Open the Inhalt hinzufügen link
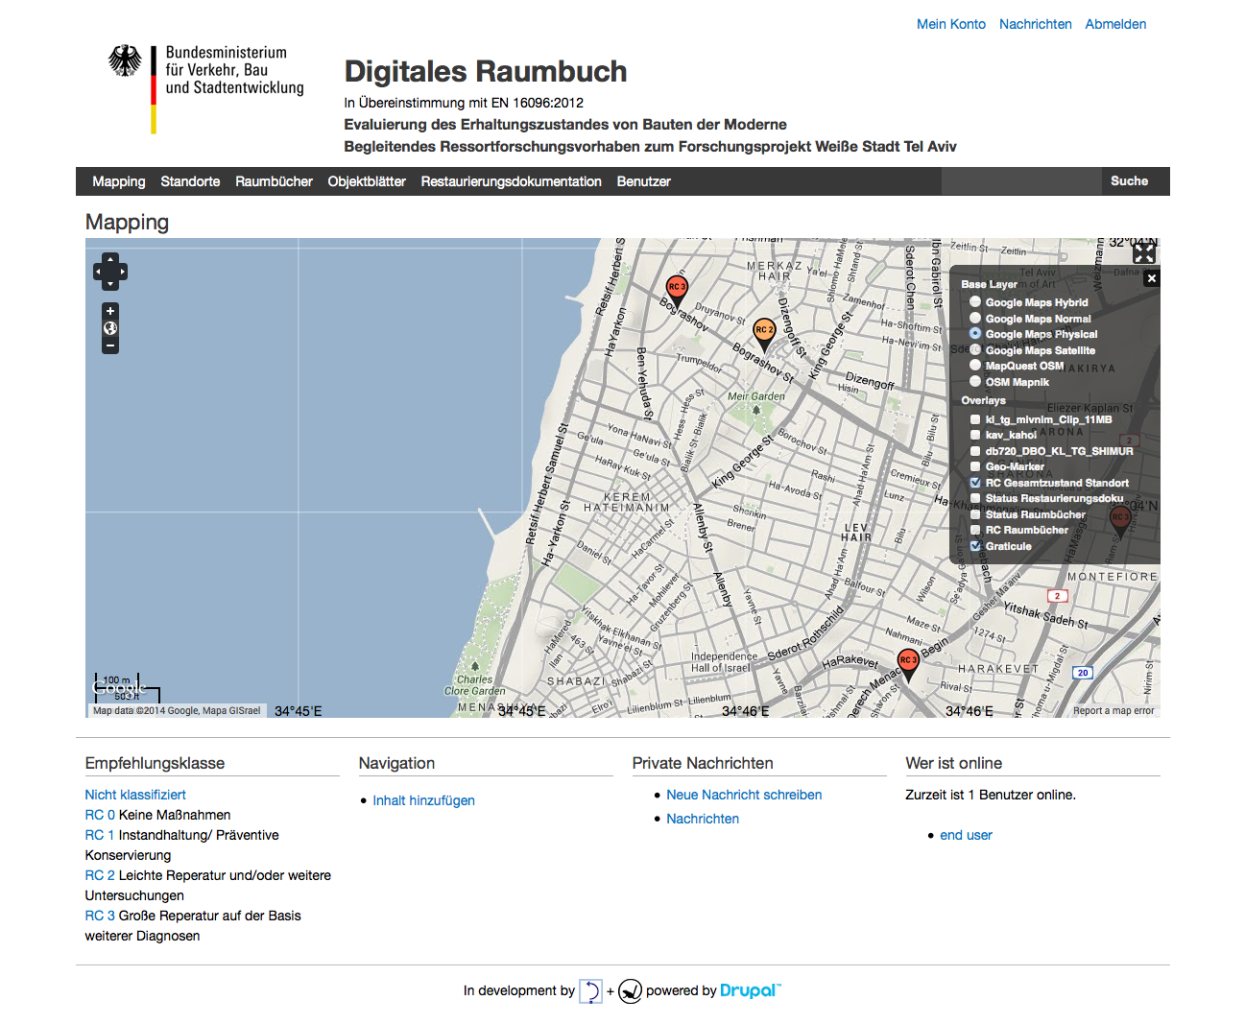This screenshot has width=1245, height=1024. (423, 800)
